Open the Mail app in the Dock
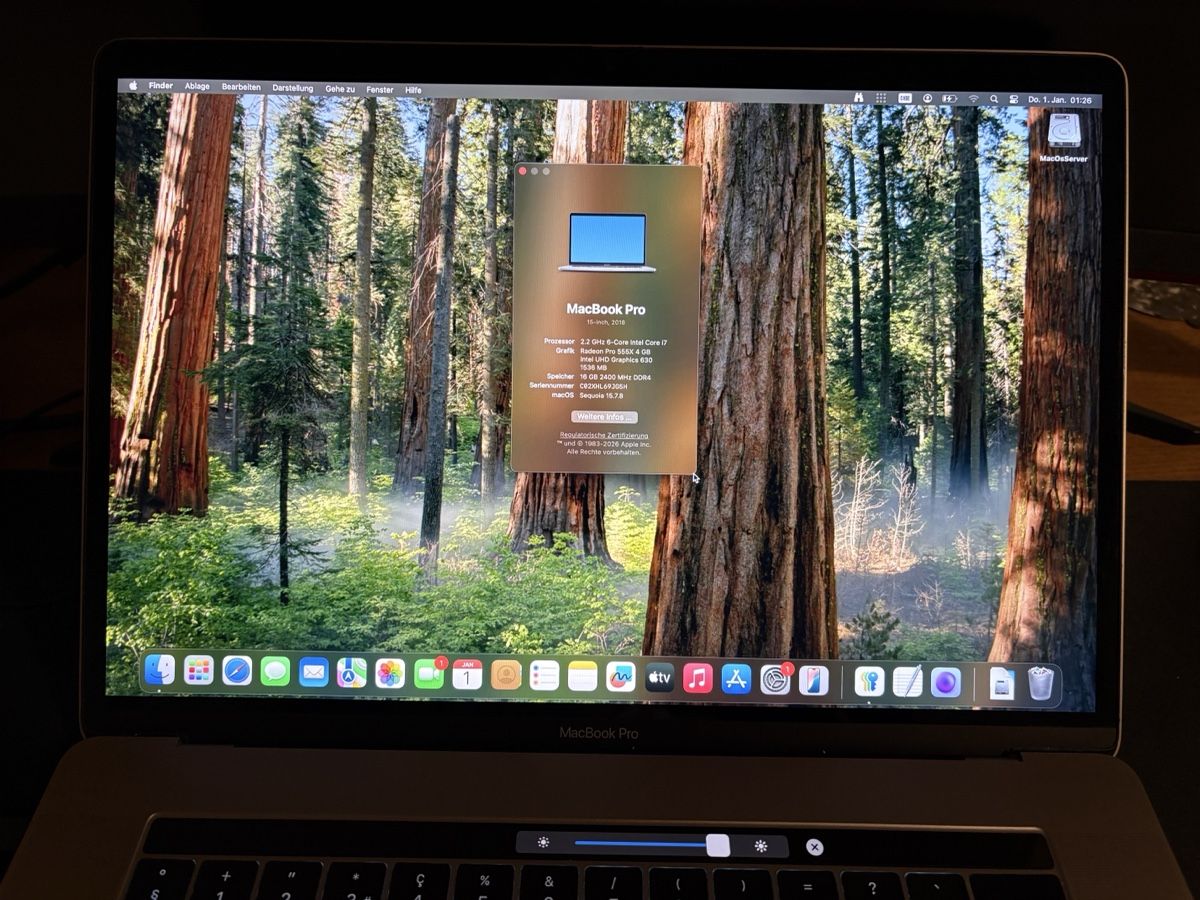Image resolution: width=1200 pixels, height=900 pixels. tap(314, 672)
